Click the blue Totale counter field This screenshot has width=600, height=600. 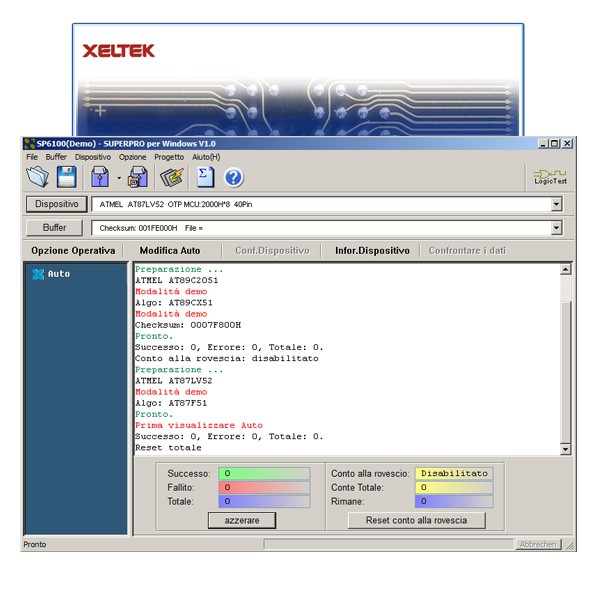pos(264,501)
